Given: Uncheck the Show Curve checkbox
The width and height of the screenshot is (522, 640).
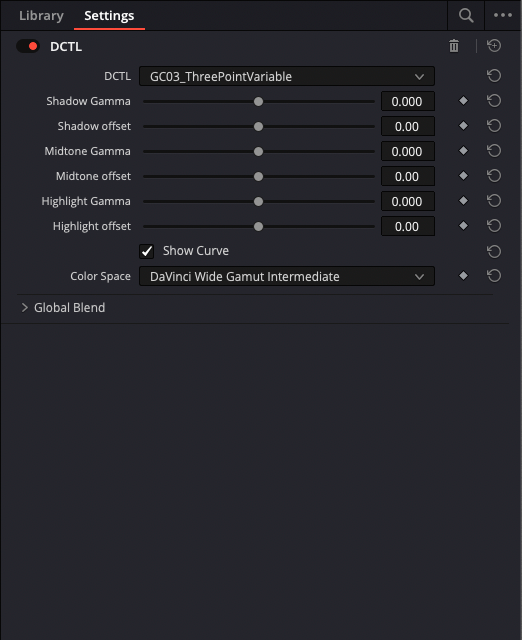Looking at the screenshot, I should tap(147, 251).
